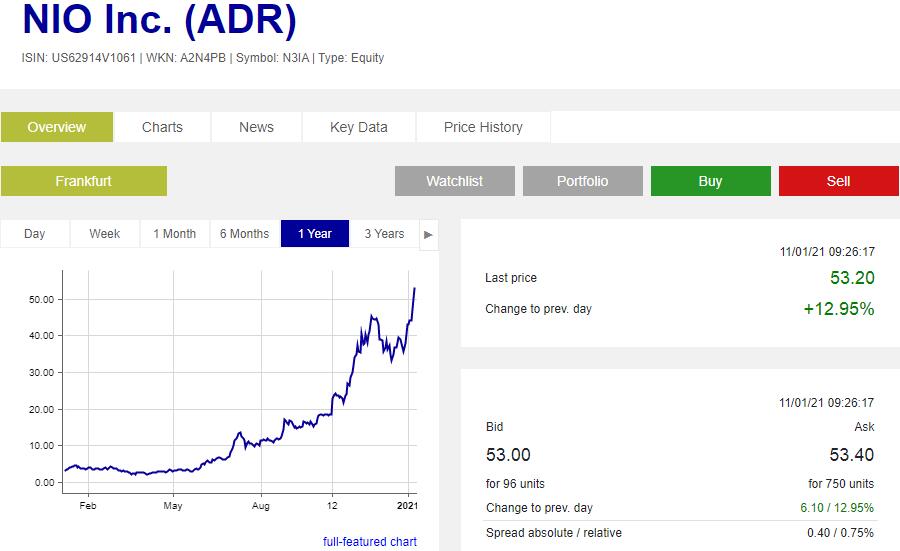Pick the 1 Year chart range
The height and width of the screenshot is (551, 900).
pyautogui.click(x=314, y=234)
